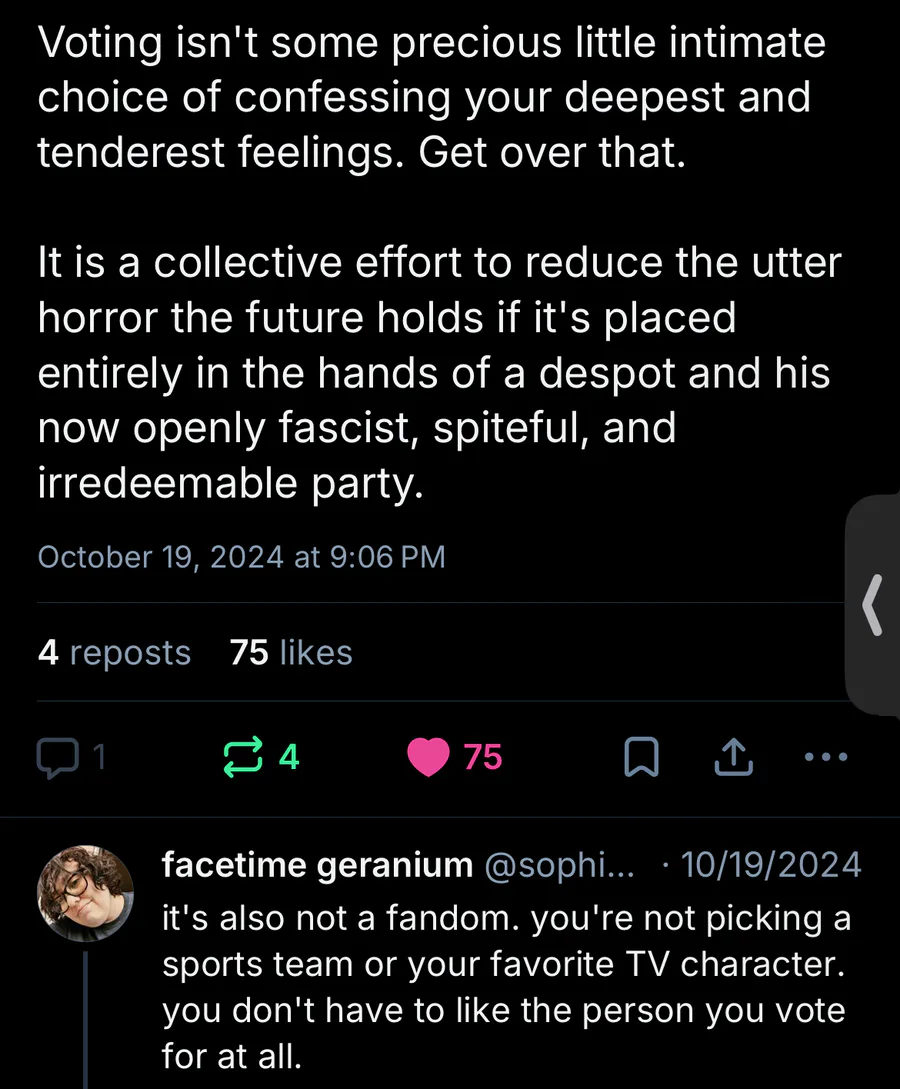Viewport: 900px width, 1089px height.
Task: Open the three-dot more options menu
Action: pyautogui.click(x=827, y=757)
